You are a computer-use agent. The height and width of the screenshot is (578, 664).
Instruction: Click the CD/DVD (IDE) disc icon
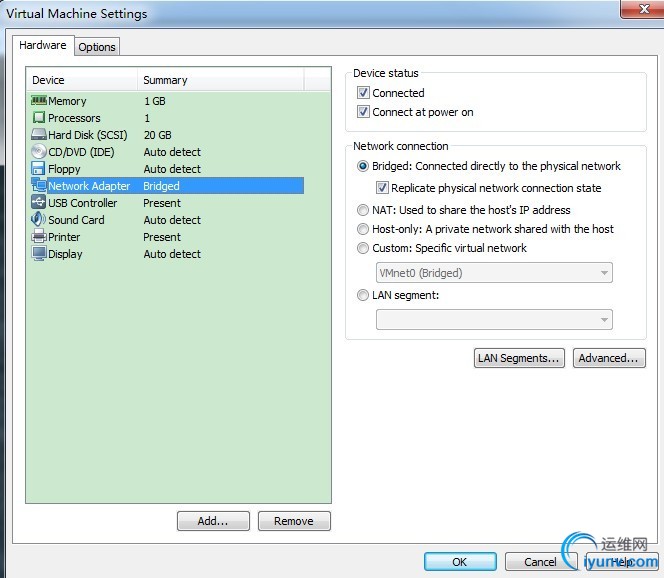(39, 151)
